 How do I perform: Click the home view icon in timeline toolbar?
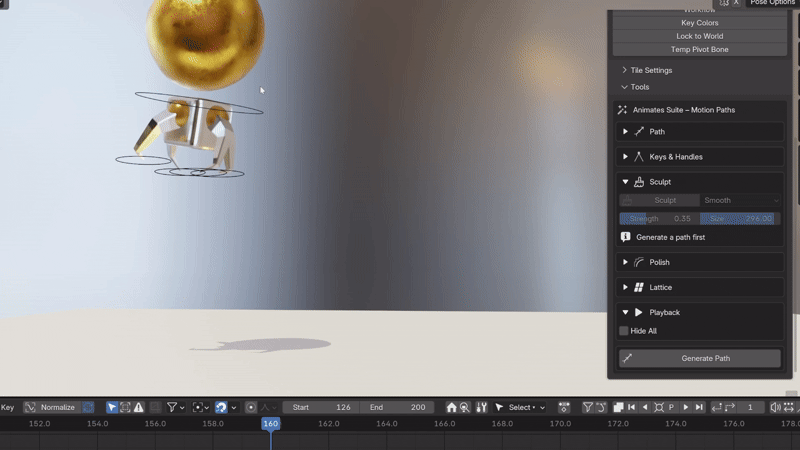(452, 407)
